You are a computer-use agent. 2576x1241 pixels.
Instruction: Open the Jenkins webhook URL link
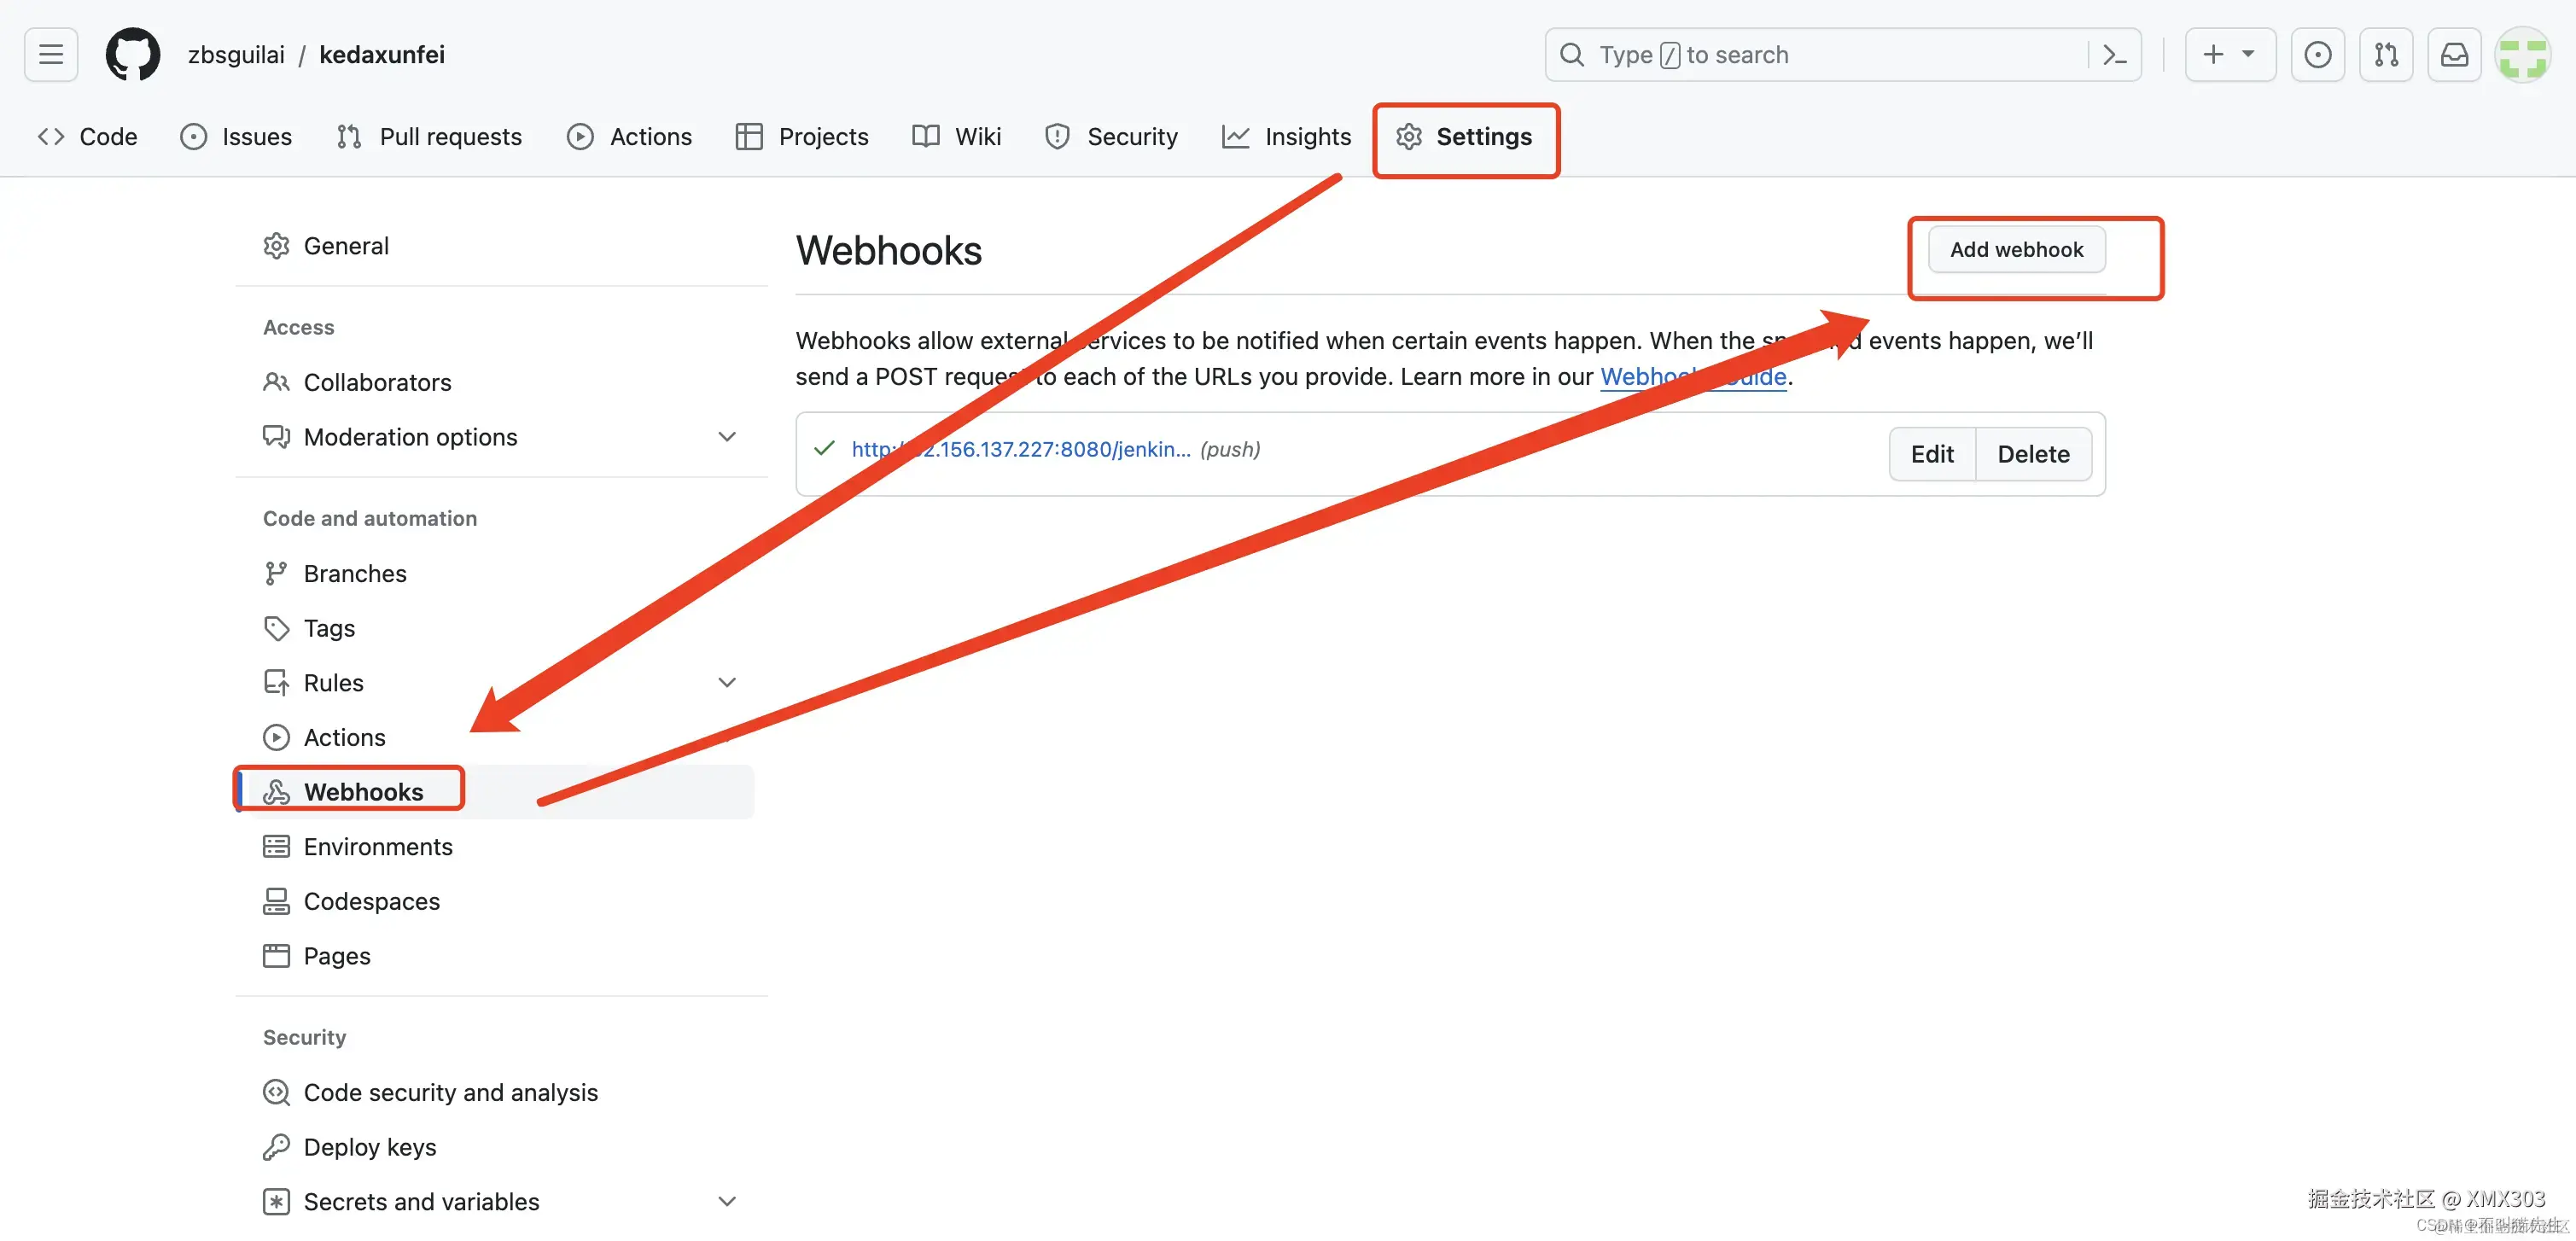[x=1020, y=449]
